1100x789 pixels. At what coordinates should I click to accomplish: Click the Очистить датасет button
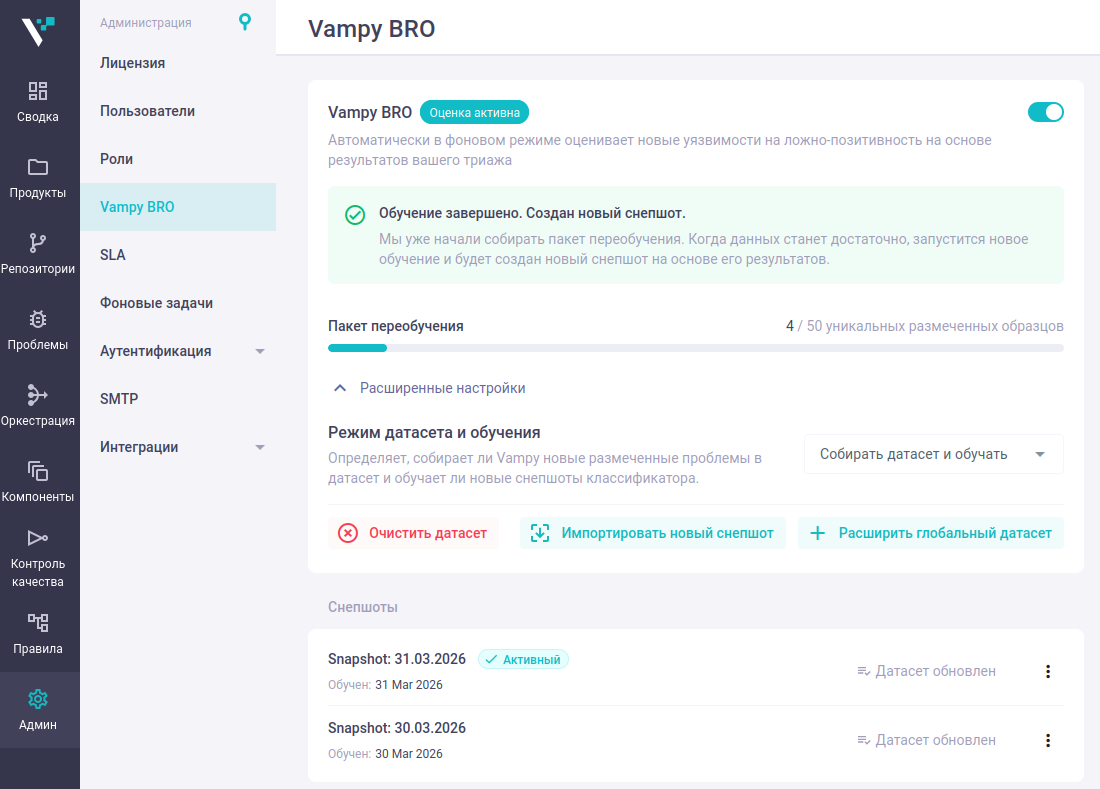(x=413, y=533)
